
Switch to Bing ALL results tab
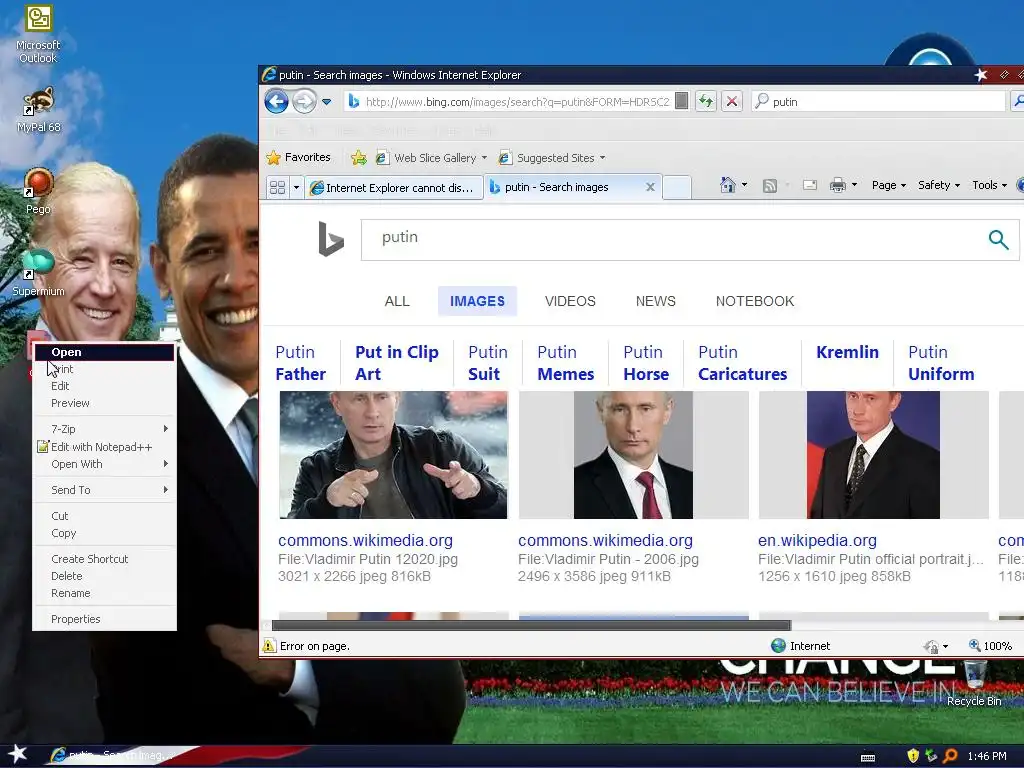(x=397, y=301)
